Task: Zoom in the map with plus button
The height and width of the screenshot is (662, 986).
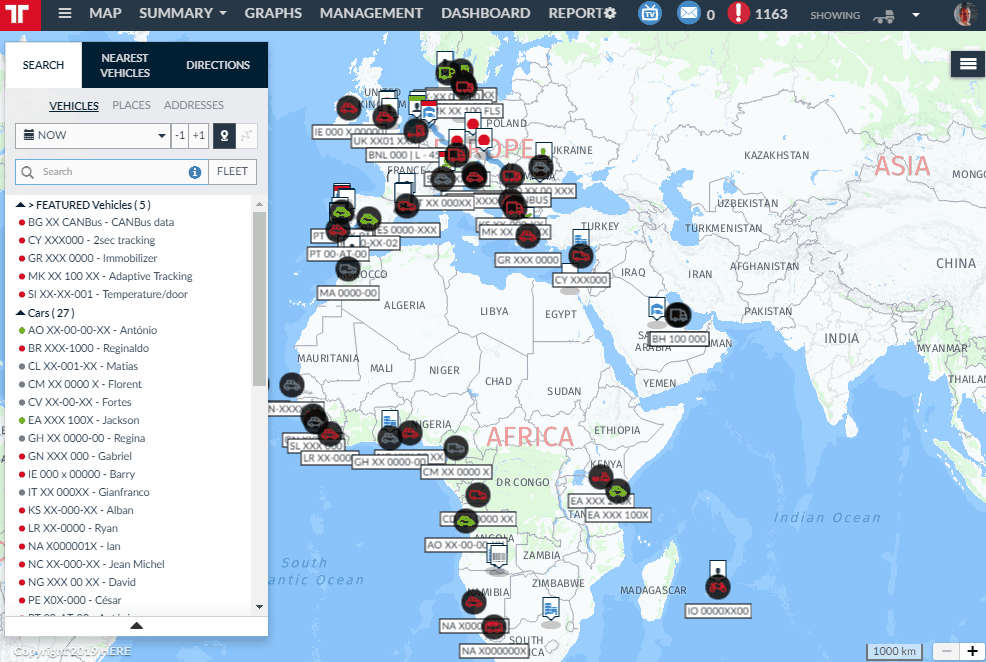Action: click(x=971, y=651)
